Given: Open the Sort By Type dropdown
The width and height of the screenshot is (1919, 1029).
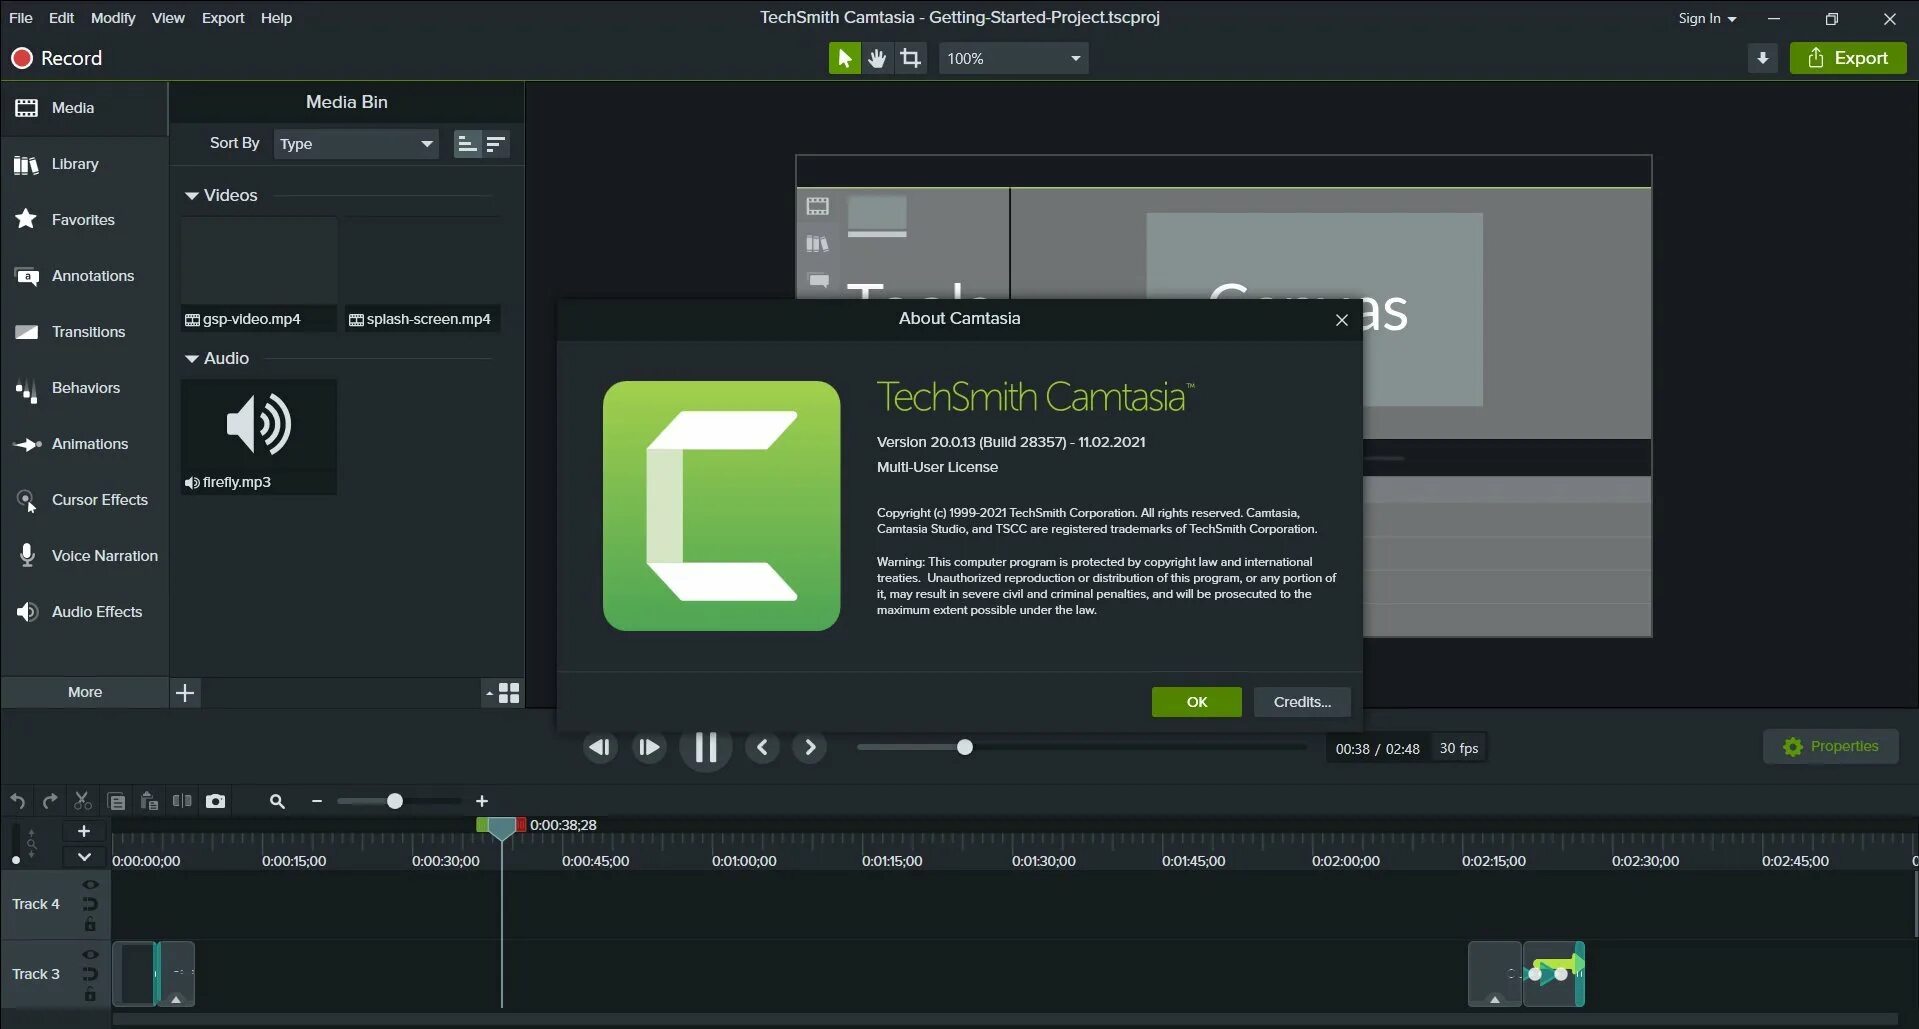Looking at the screenshot, I should (356, 144).
